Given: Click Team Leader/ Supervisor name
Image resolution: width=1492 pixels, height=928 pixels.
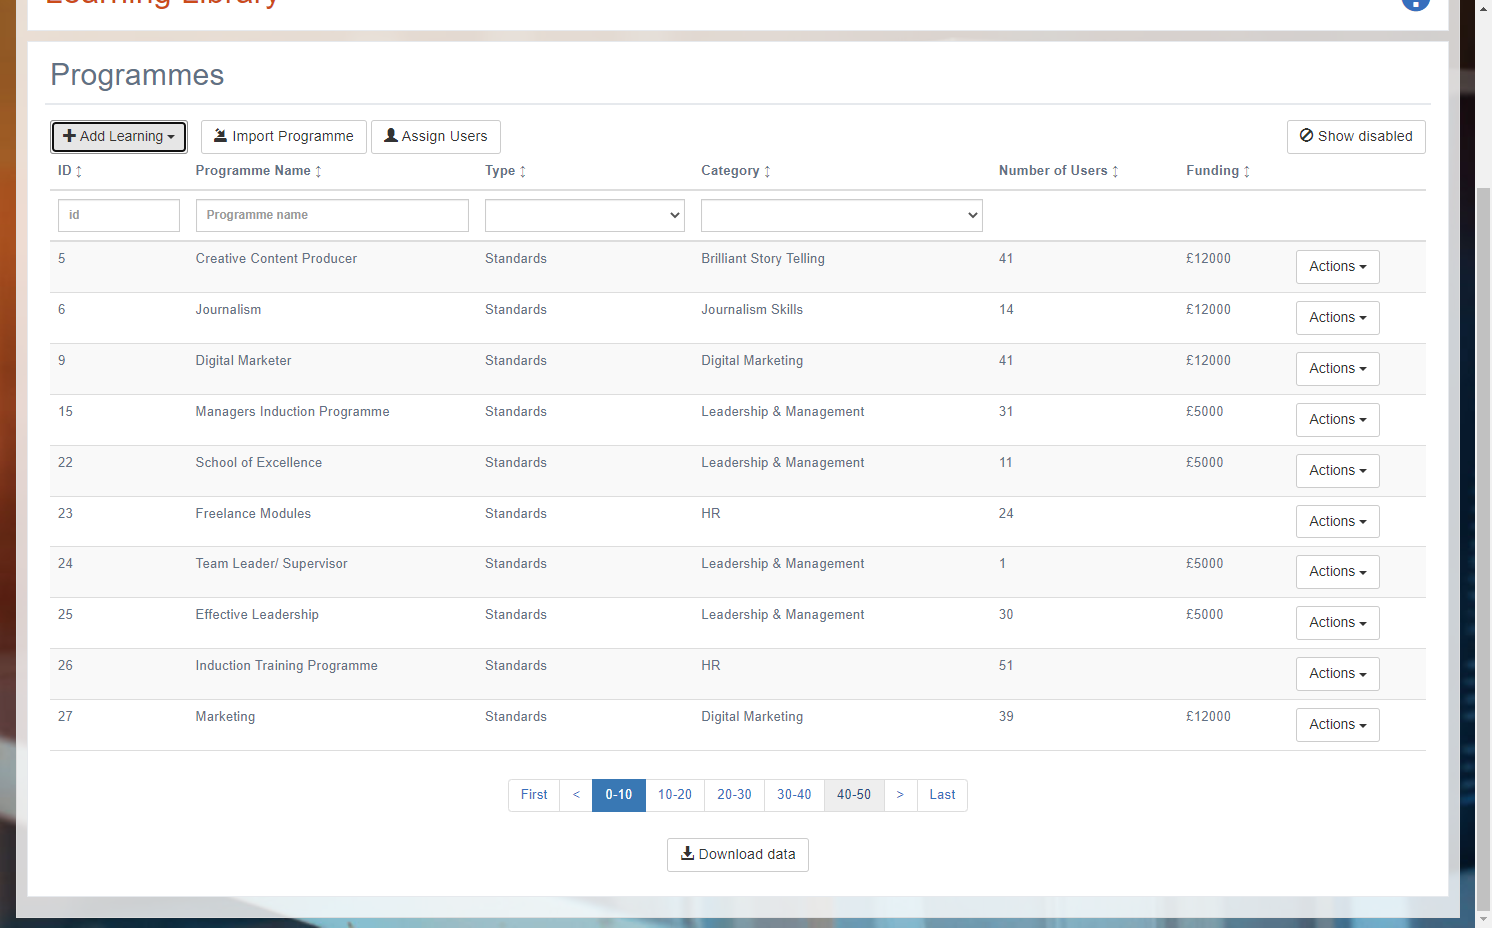Looking at the screenshot, I should point(271,564).
